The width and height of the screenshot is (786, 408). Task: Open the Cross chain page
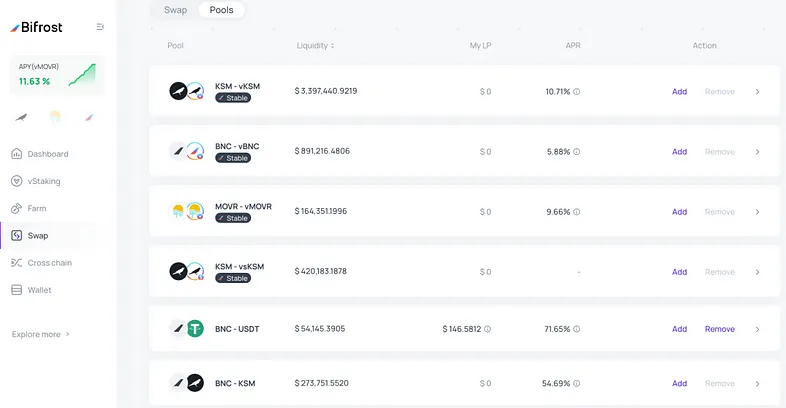[50, 263]
